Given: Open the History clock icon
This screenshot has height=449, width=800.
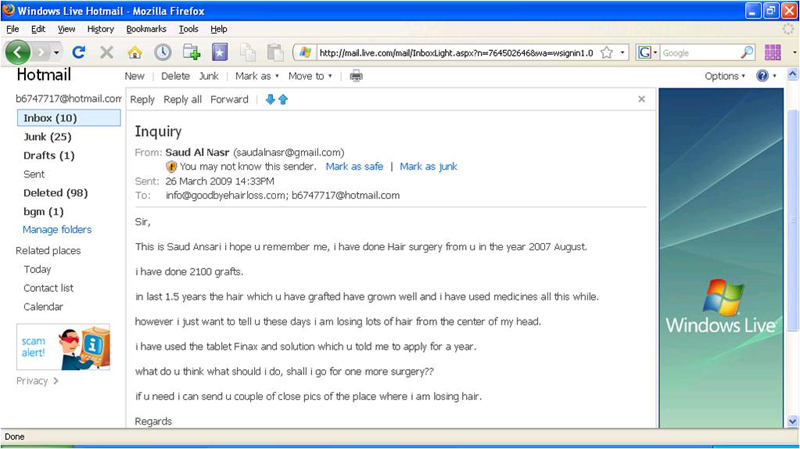Looking at the screenshot, I should point(163,52).
